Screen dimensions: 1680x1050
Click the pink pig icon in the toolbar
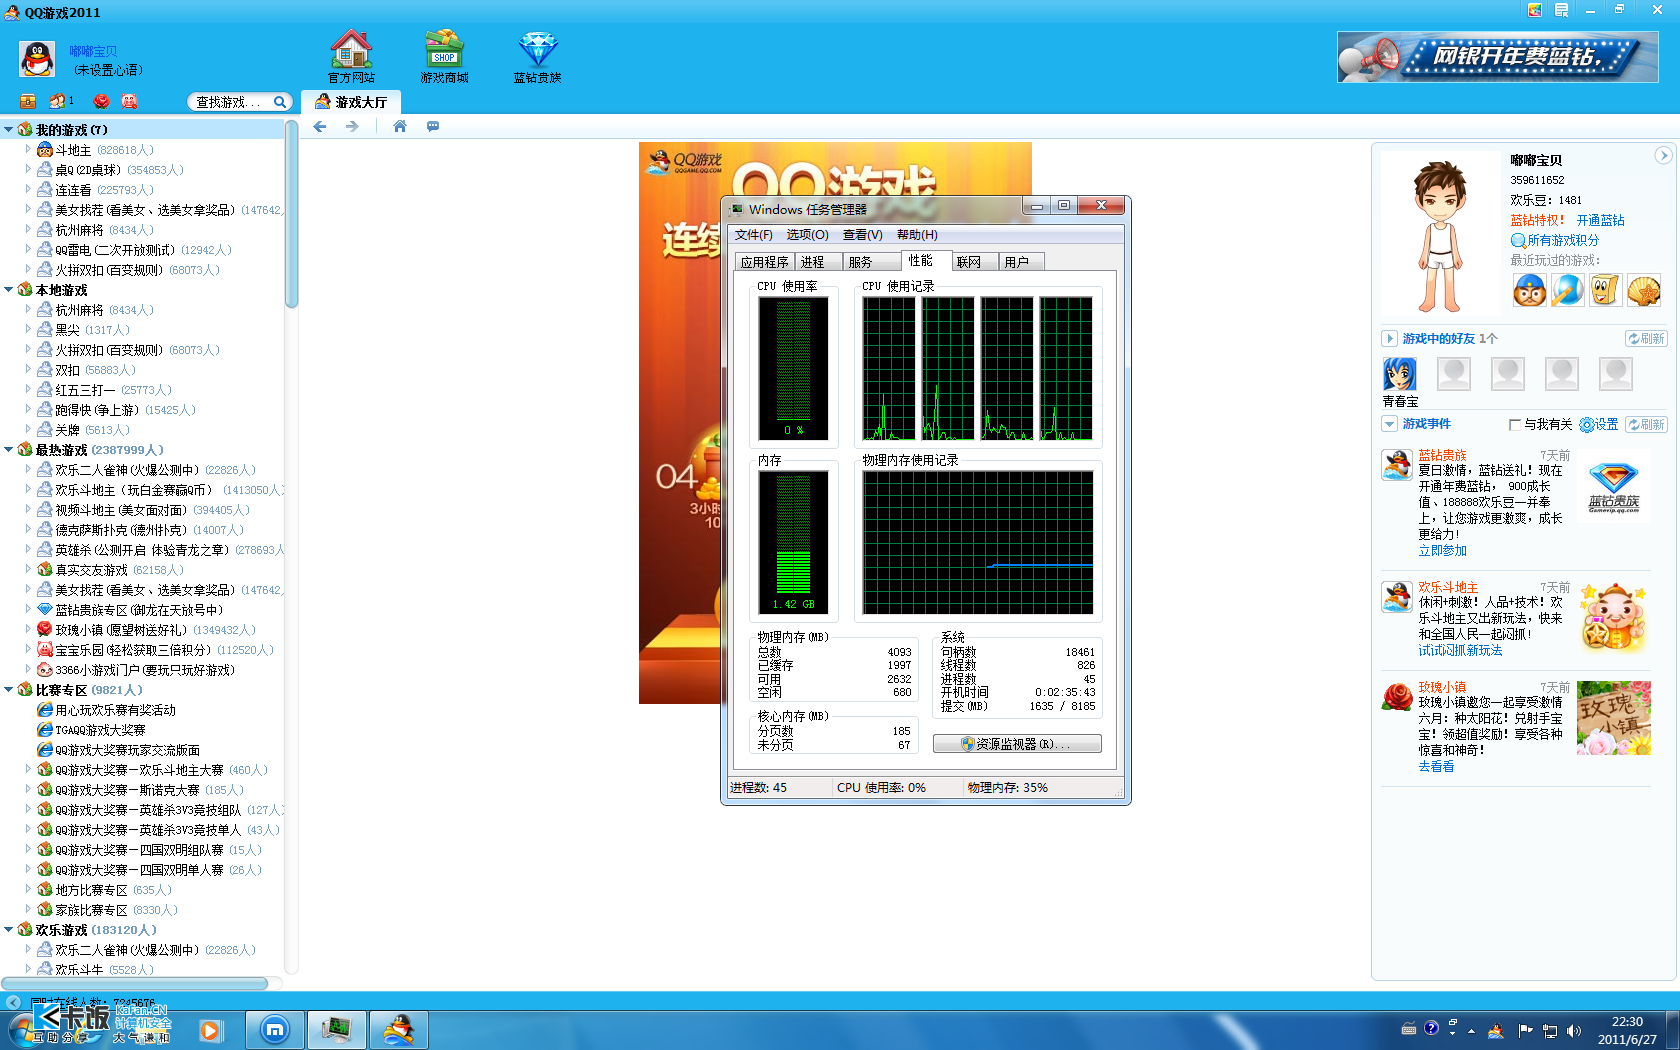(x=129, y=101)
